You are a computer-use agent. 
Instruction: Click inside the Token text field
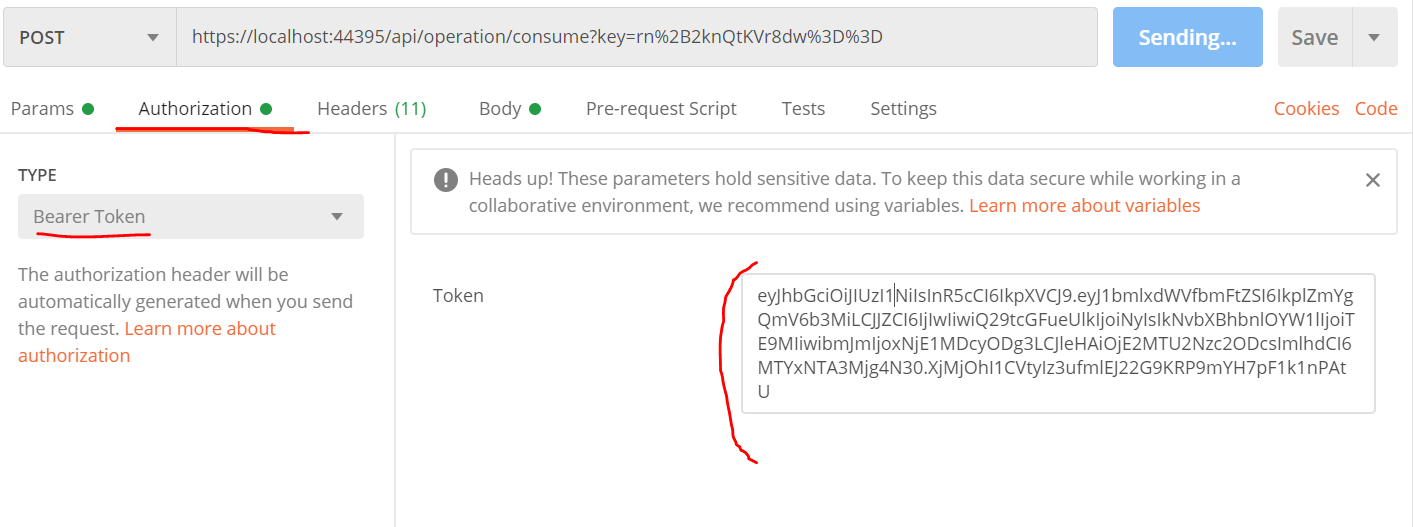[1058, 343]
